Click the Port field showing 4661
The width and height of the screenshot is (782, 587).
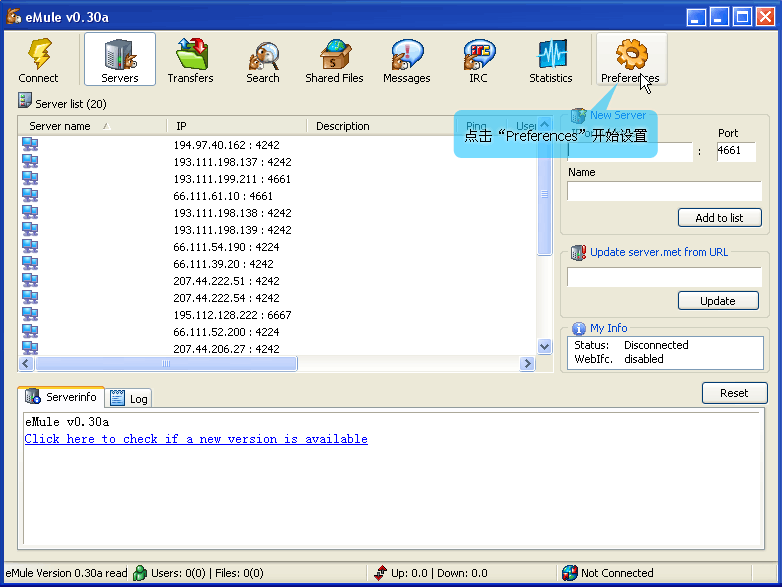coord(736,151)
